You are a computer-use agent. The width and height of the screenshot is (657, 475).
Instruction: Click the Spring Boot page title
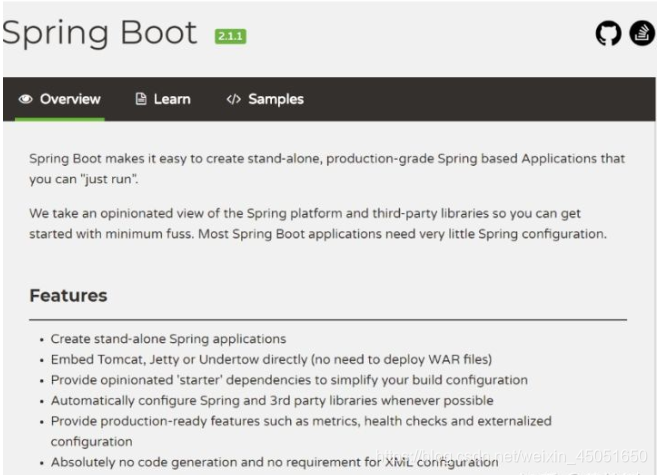100,33
